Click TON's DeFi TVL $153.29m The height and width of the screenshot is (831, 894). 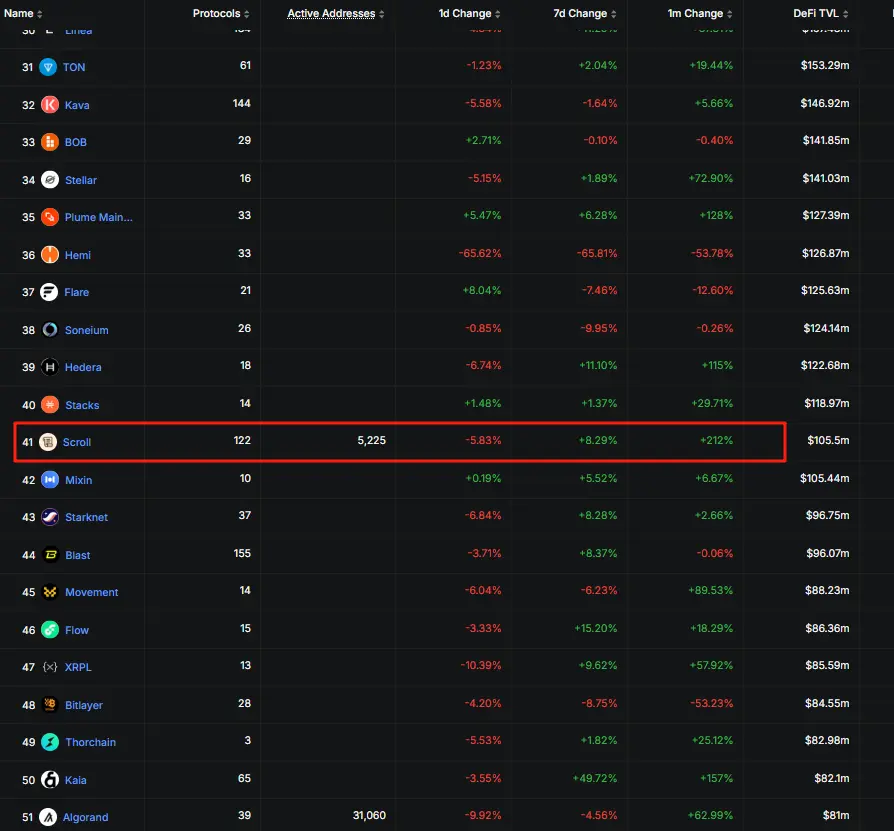[x=825, y=65]
